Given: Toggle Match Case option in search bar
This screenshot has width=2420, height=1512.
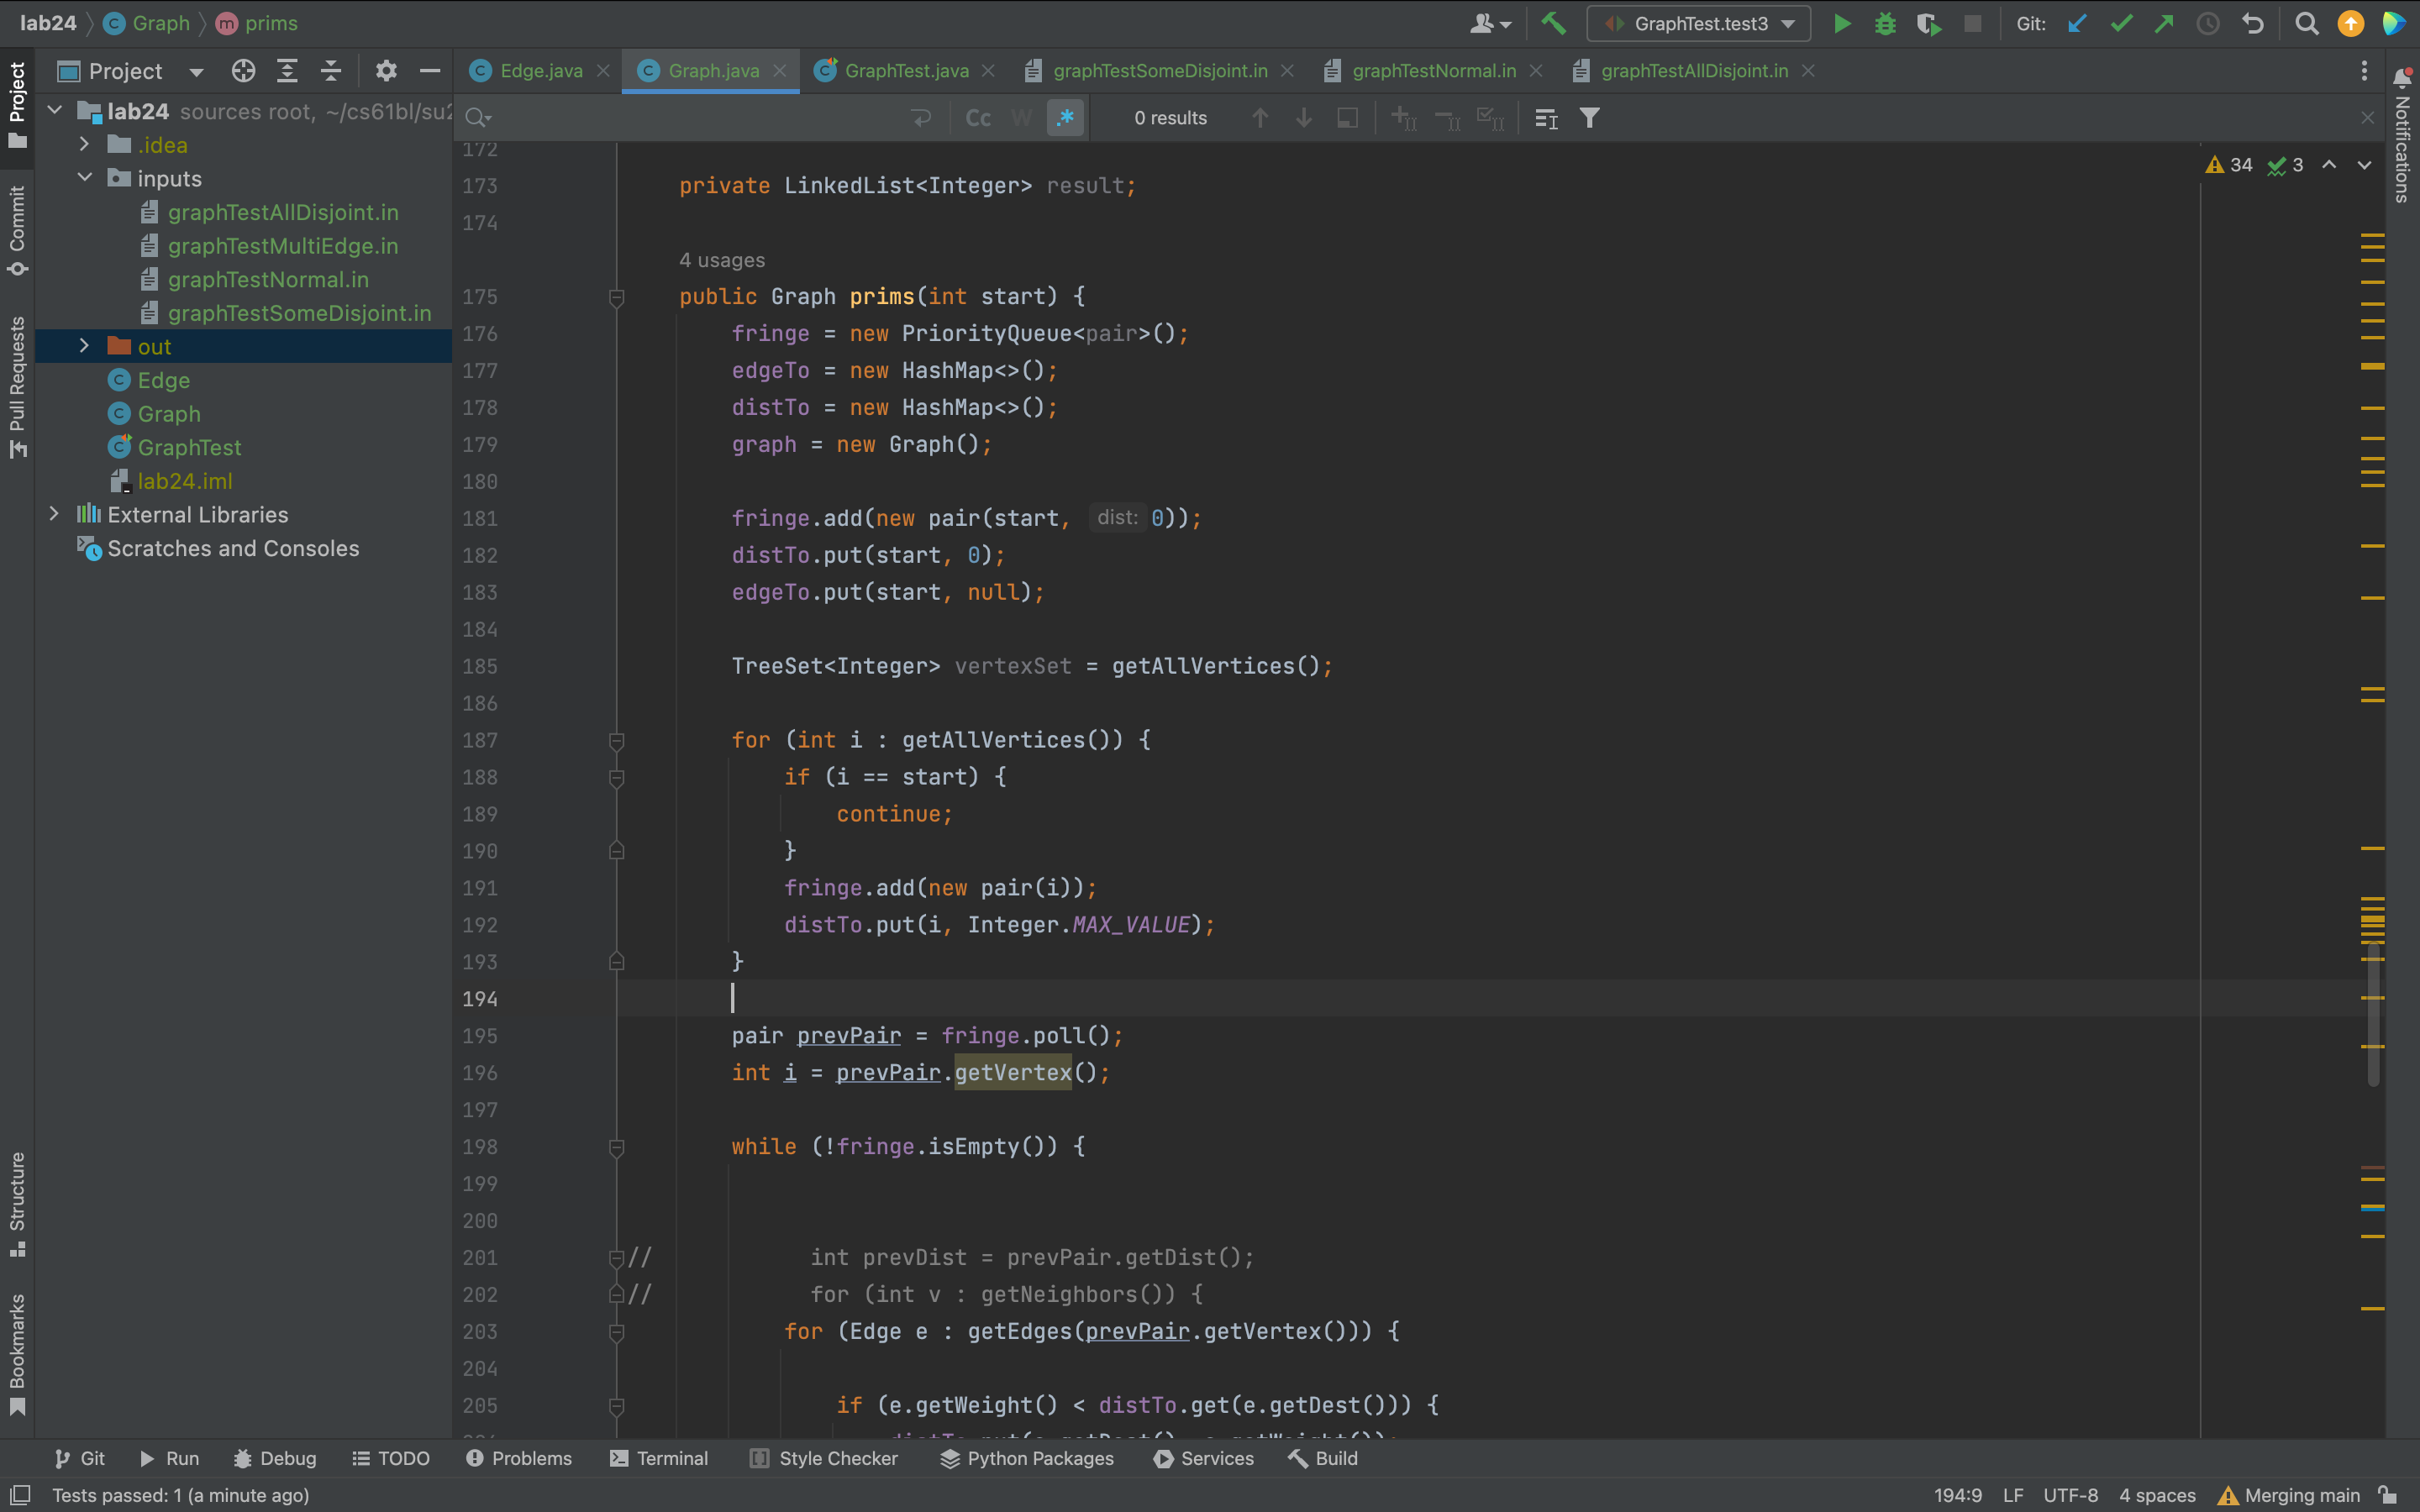Looking at the screenshot, I should pos(977,118).
